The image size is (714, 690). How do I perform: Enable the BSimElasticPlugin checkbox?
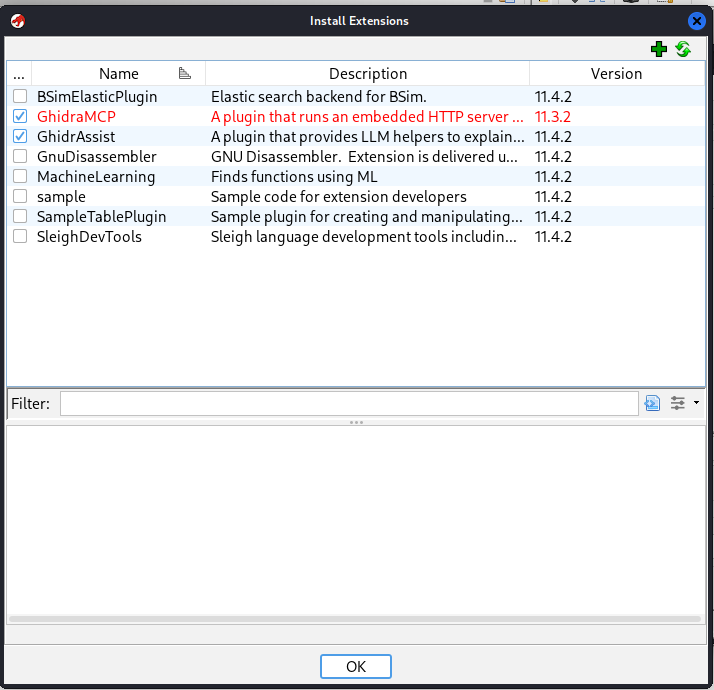pyautogui.click(x=20, y=97)
